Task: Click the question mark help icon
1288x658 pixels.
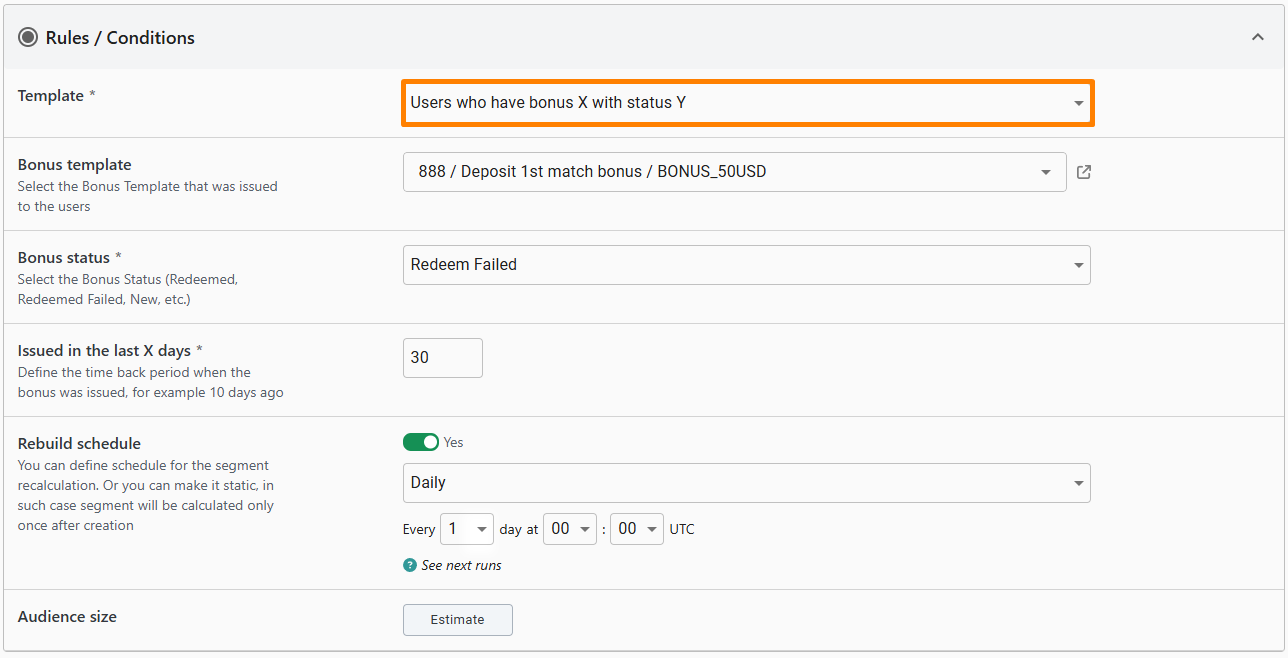Action: 410,565
